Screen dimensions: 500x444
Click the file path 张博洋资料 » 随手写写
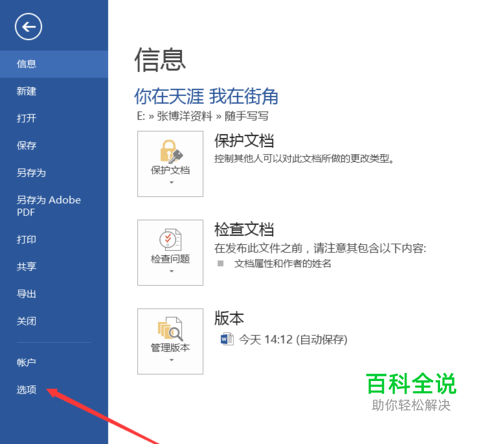point(213,116)
